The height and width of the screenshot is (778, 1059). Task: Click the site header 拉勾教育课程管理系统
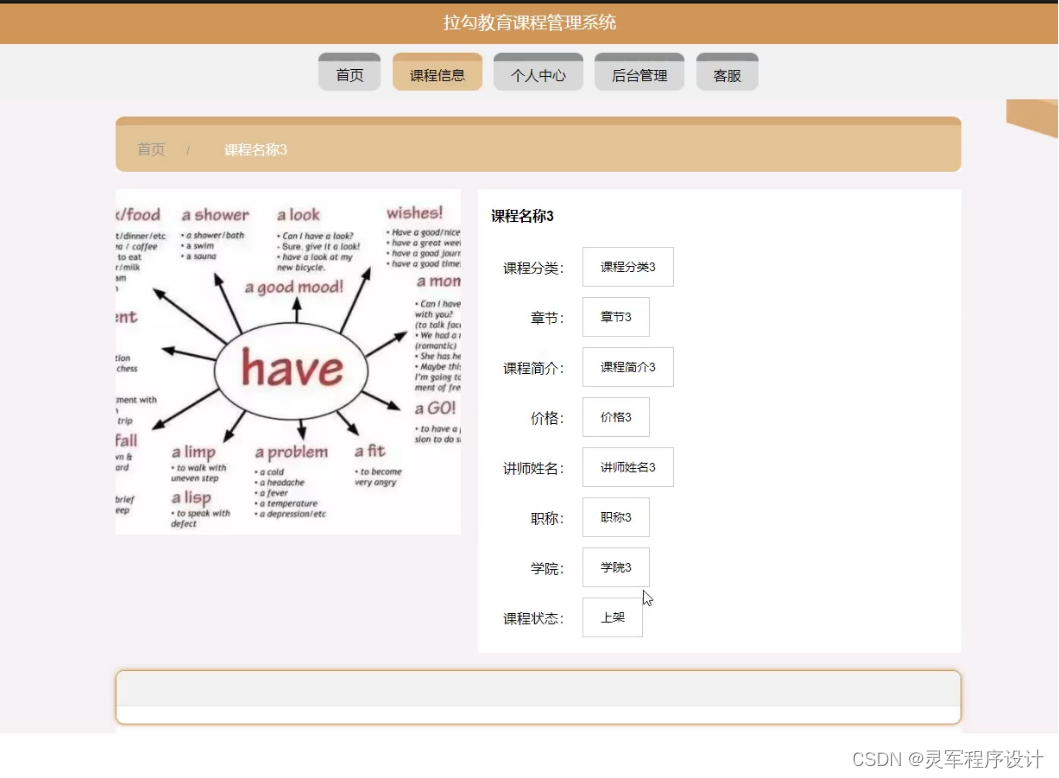pyautogui.click(x=529, y=22)
